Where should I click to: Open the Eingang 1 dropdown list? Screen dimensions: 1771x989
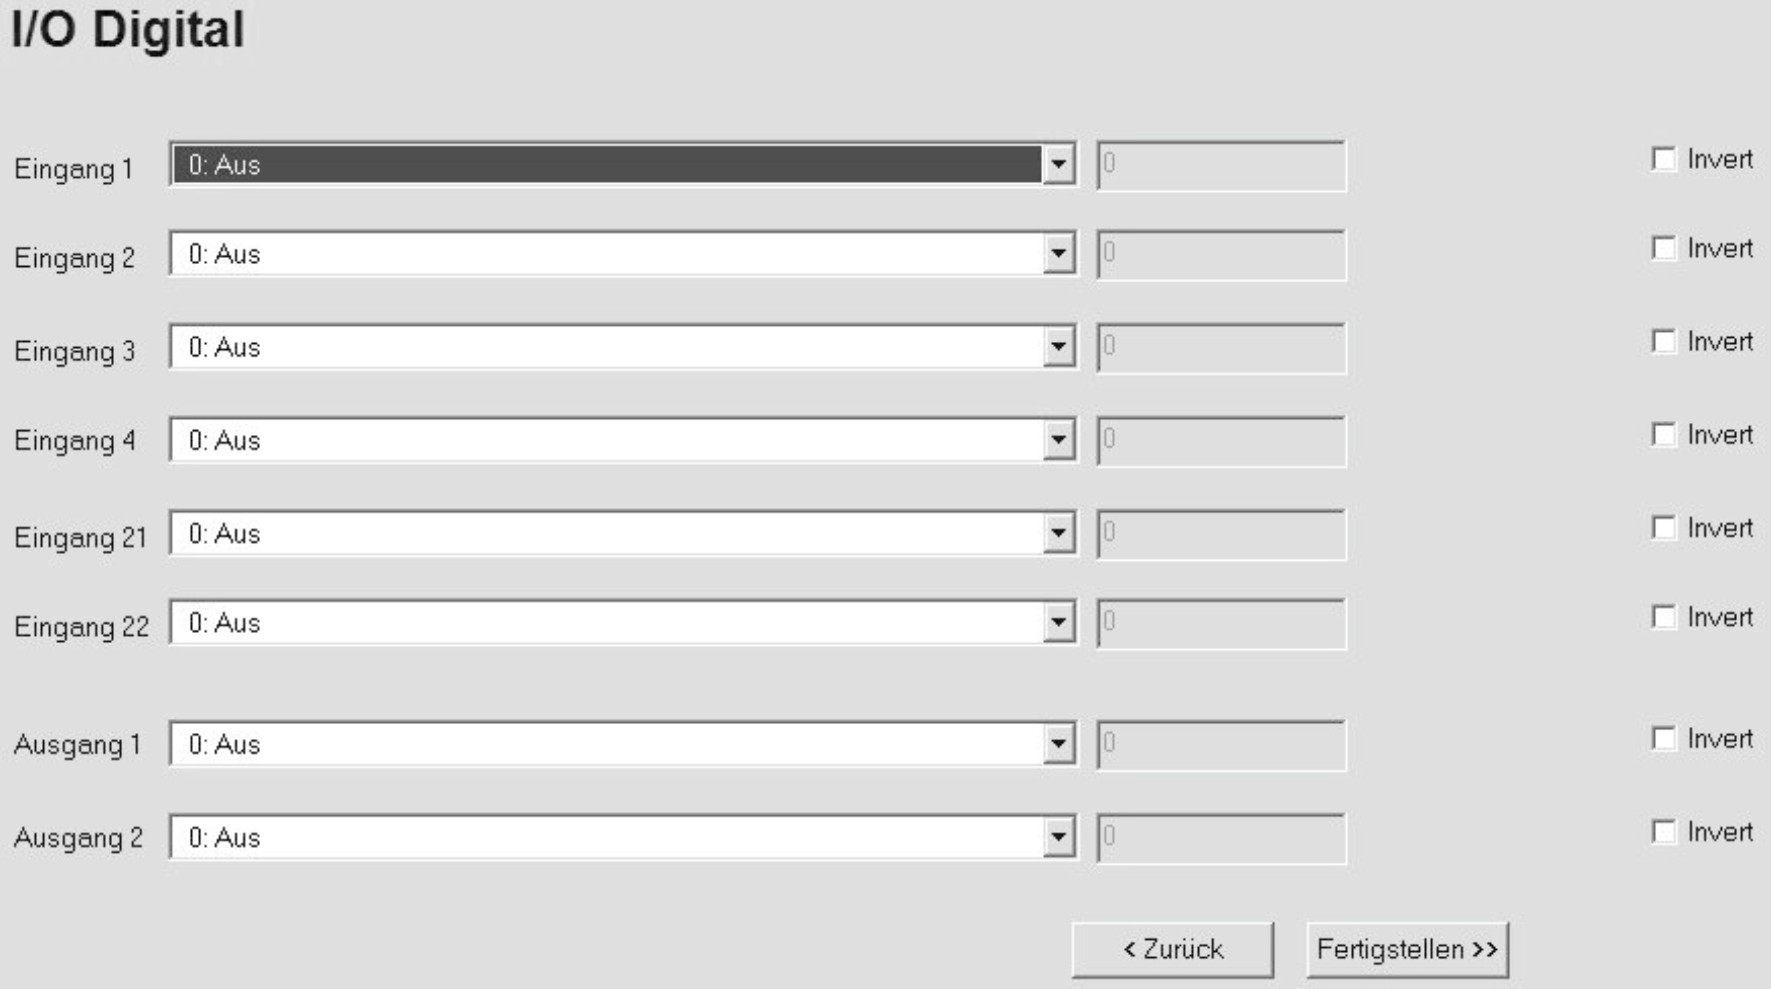click(1058, 165)
